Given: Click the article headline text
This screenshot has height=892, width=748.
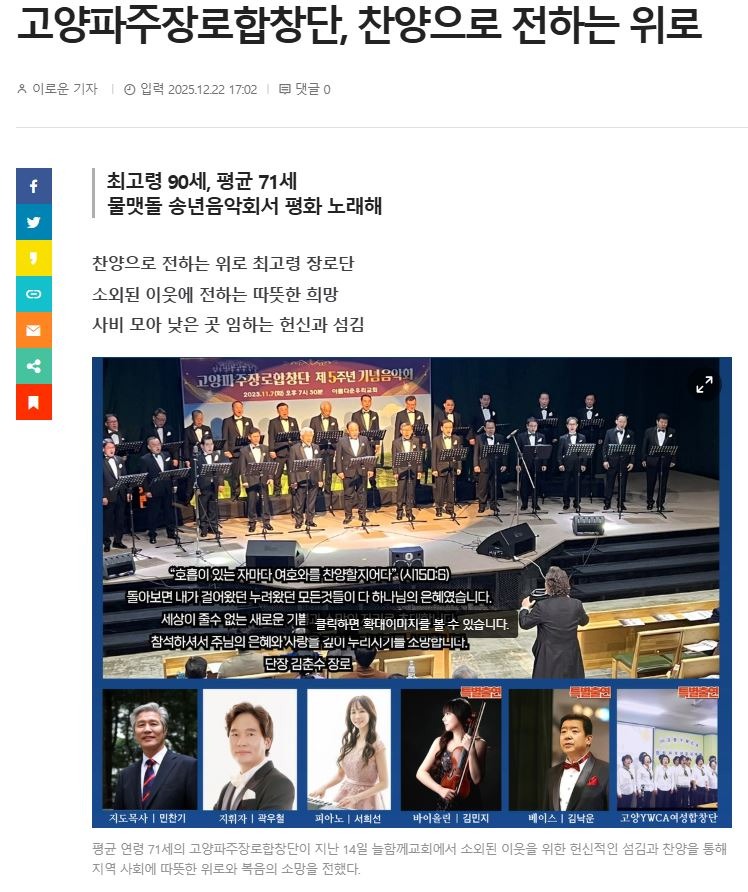Looking at the screenshot, I should click(x=359, y=24).
